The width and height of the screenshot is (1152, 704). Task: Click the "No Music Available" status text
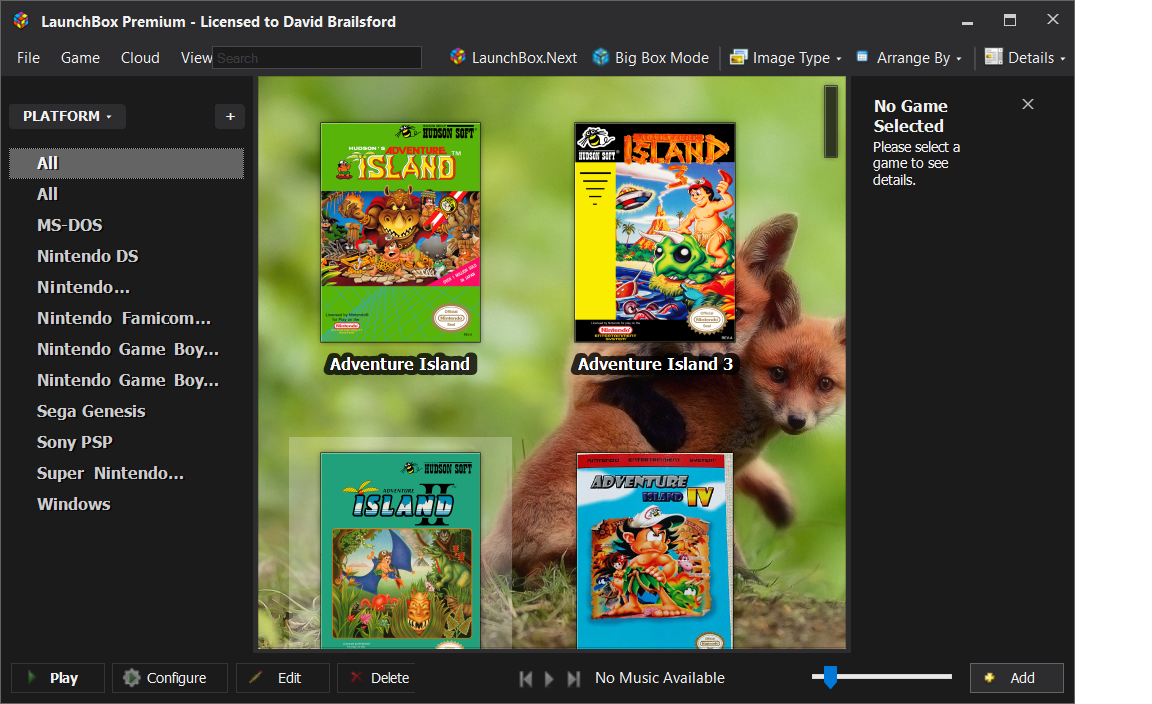point(660,678)
